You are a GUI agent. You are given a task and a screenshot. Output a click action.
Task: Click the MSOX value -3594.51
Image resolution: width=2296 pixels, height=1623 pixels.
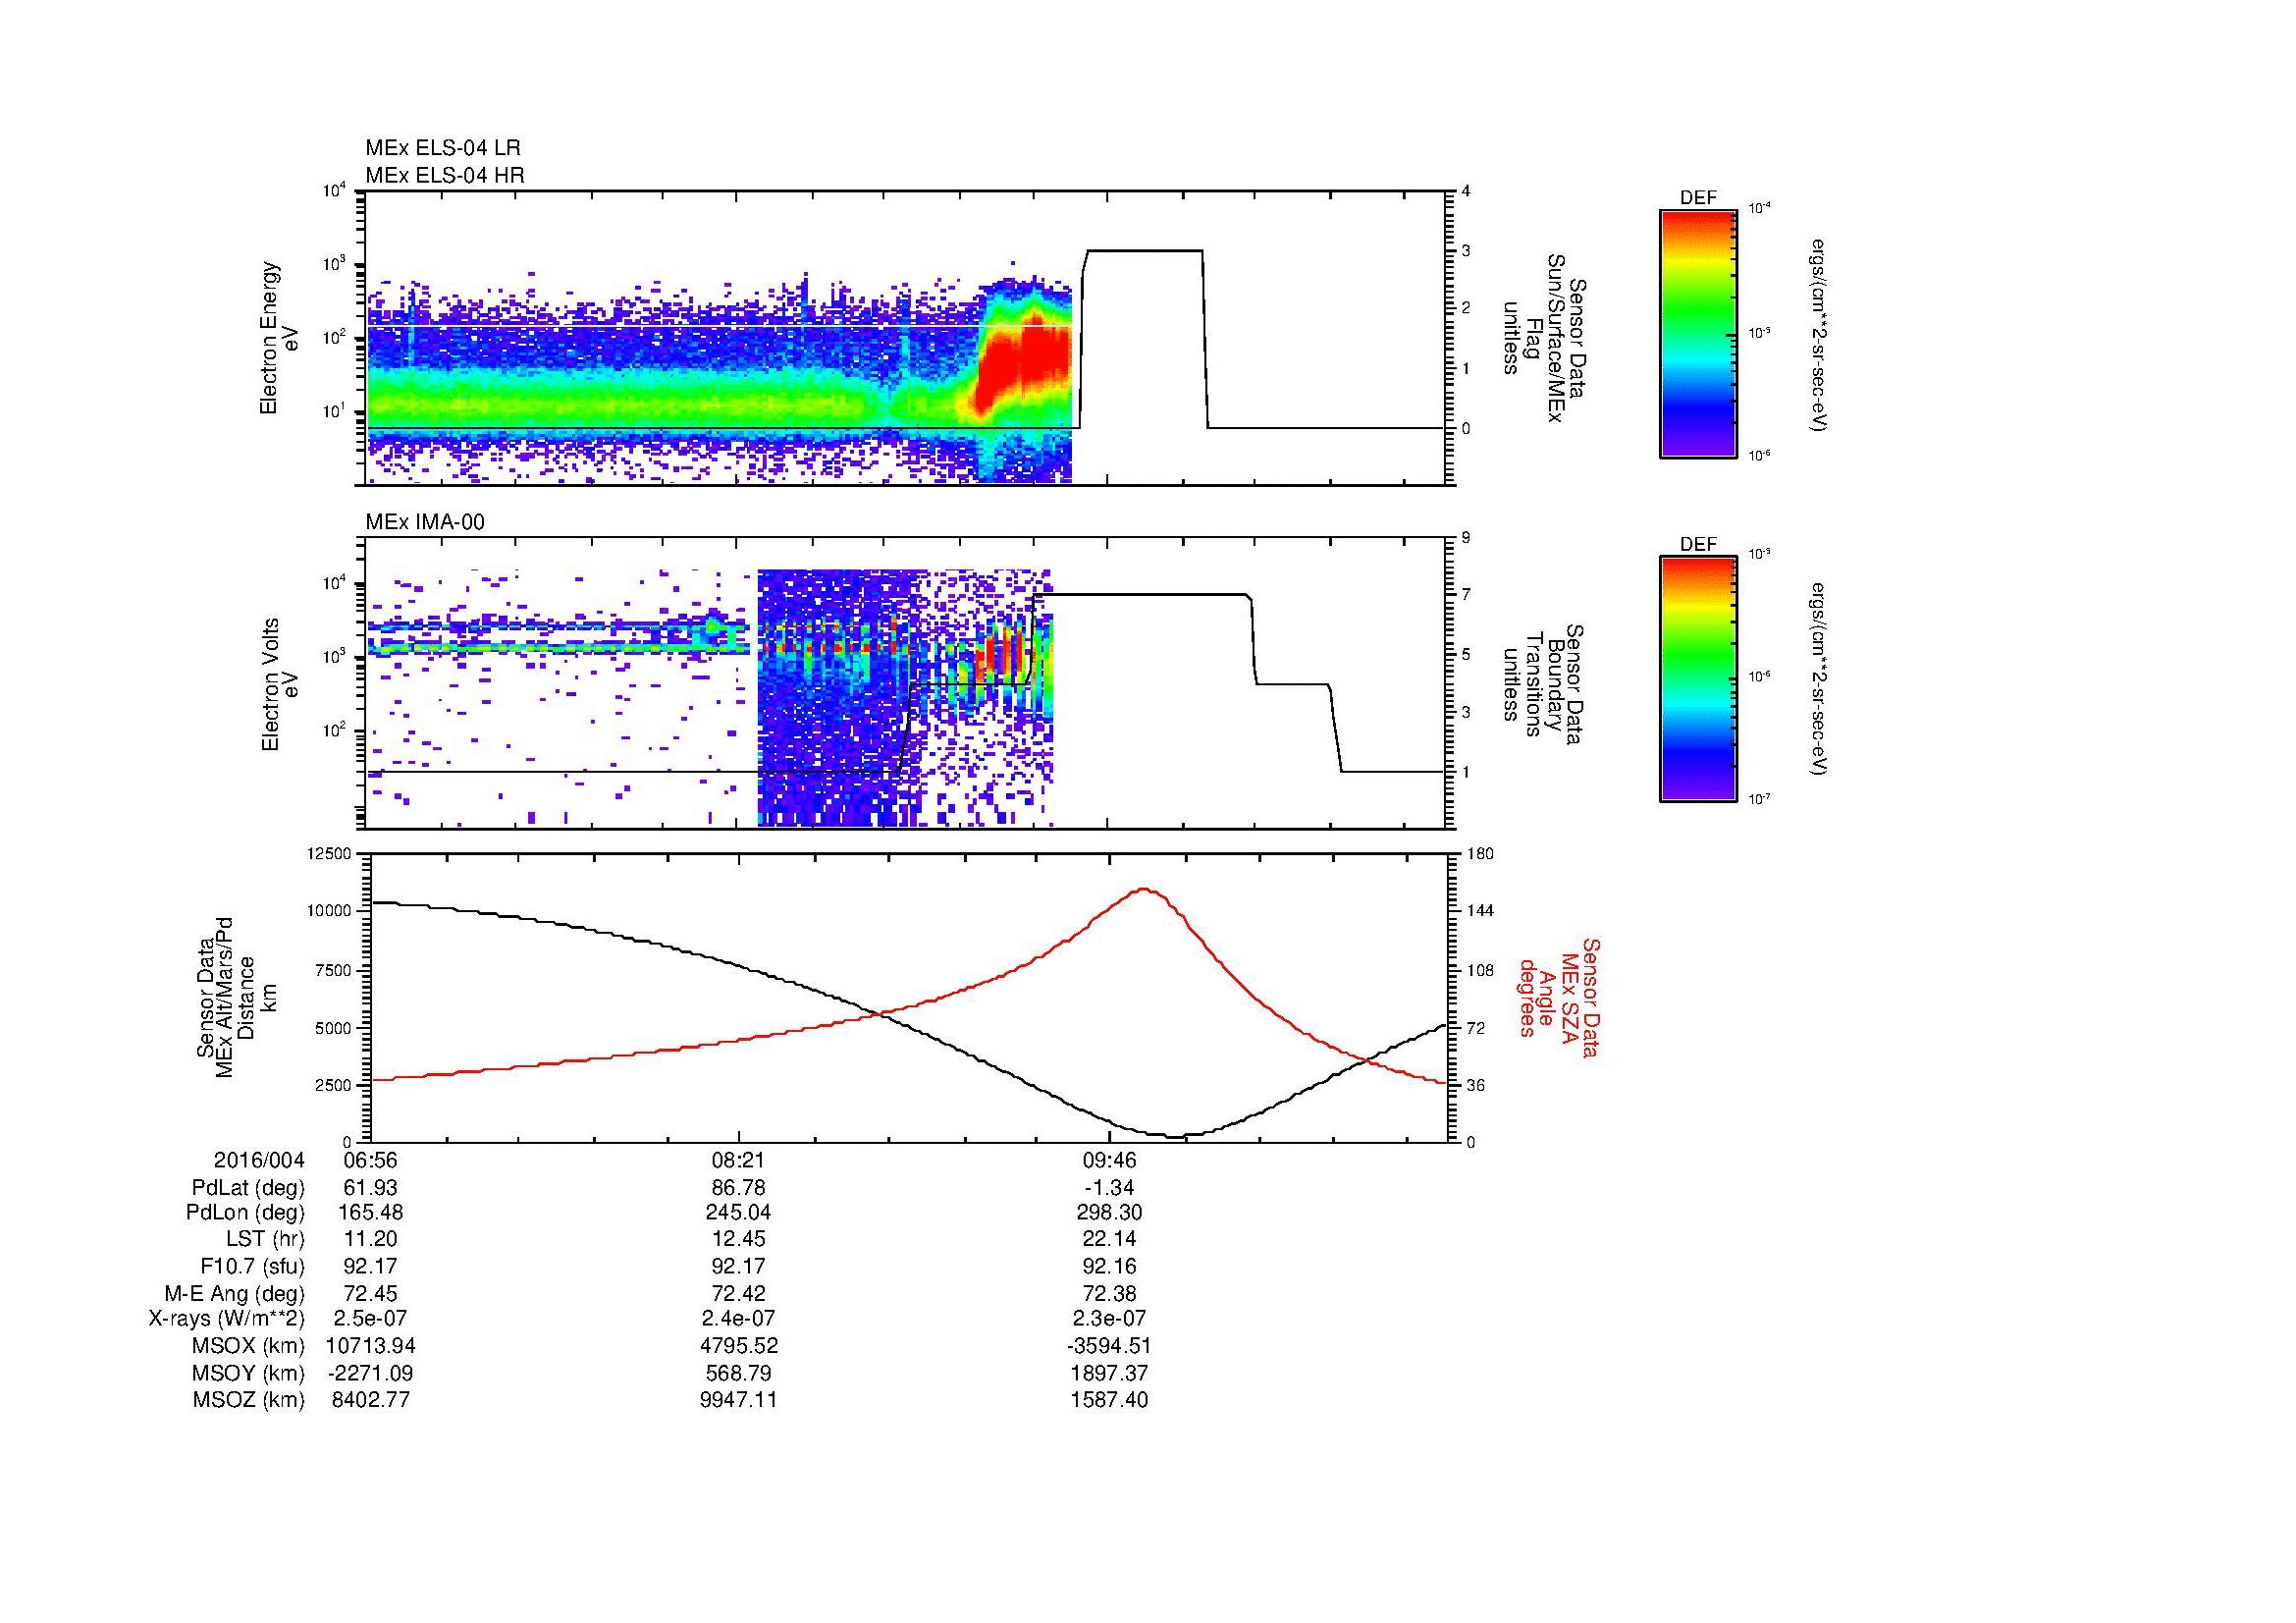point(1109,1346)
